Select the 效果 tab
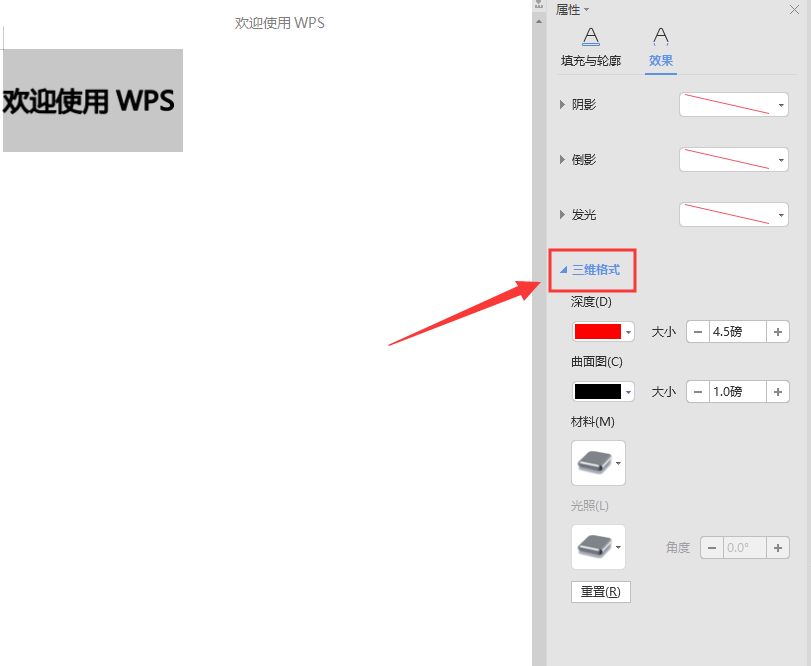811x666 pixels. click(660, 48)
